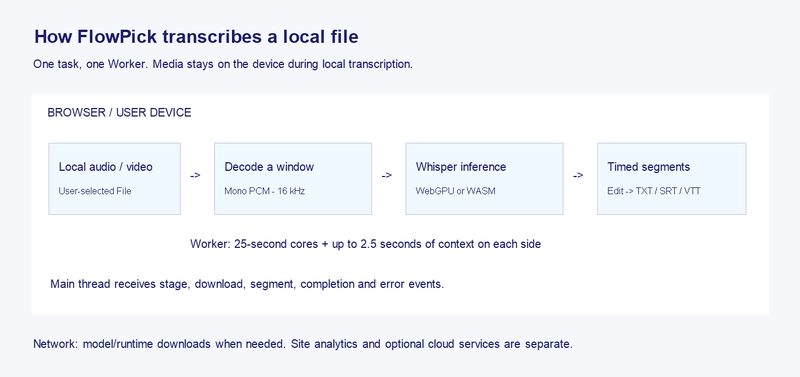Click the 'Whisper inference' title text
This screenshot has height=377, width=800.
pos(461,167)
